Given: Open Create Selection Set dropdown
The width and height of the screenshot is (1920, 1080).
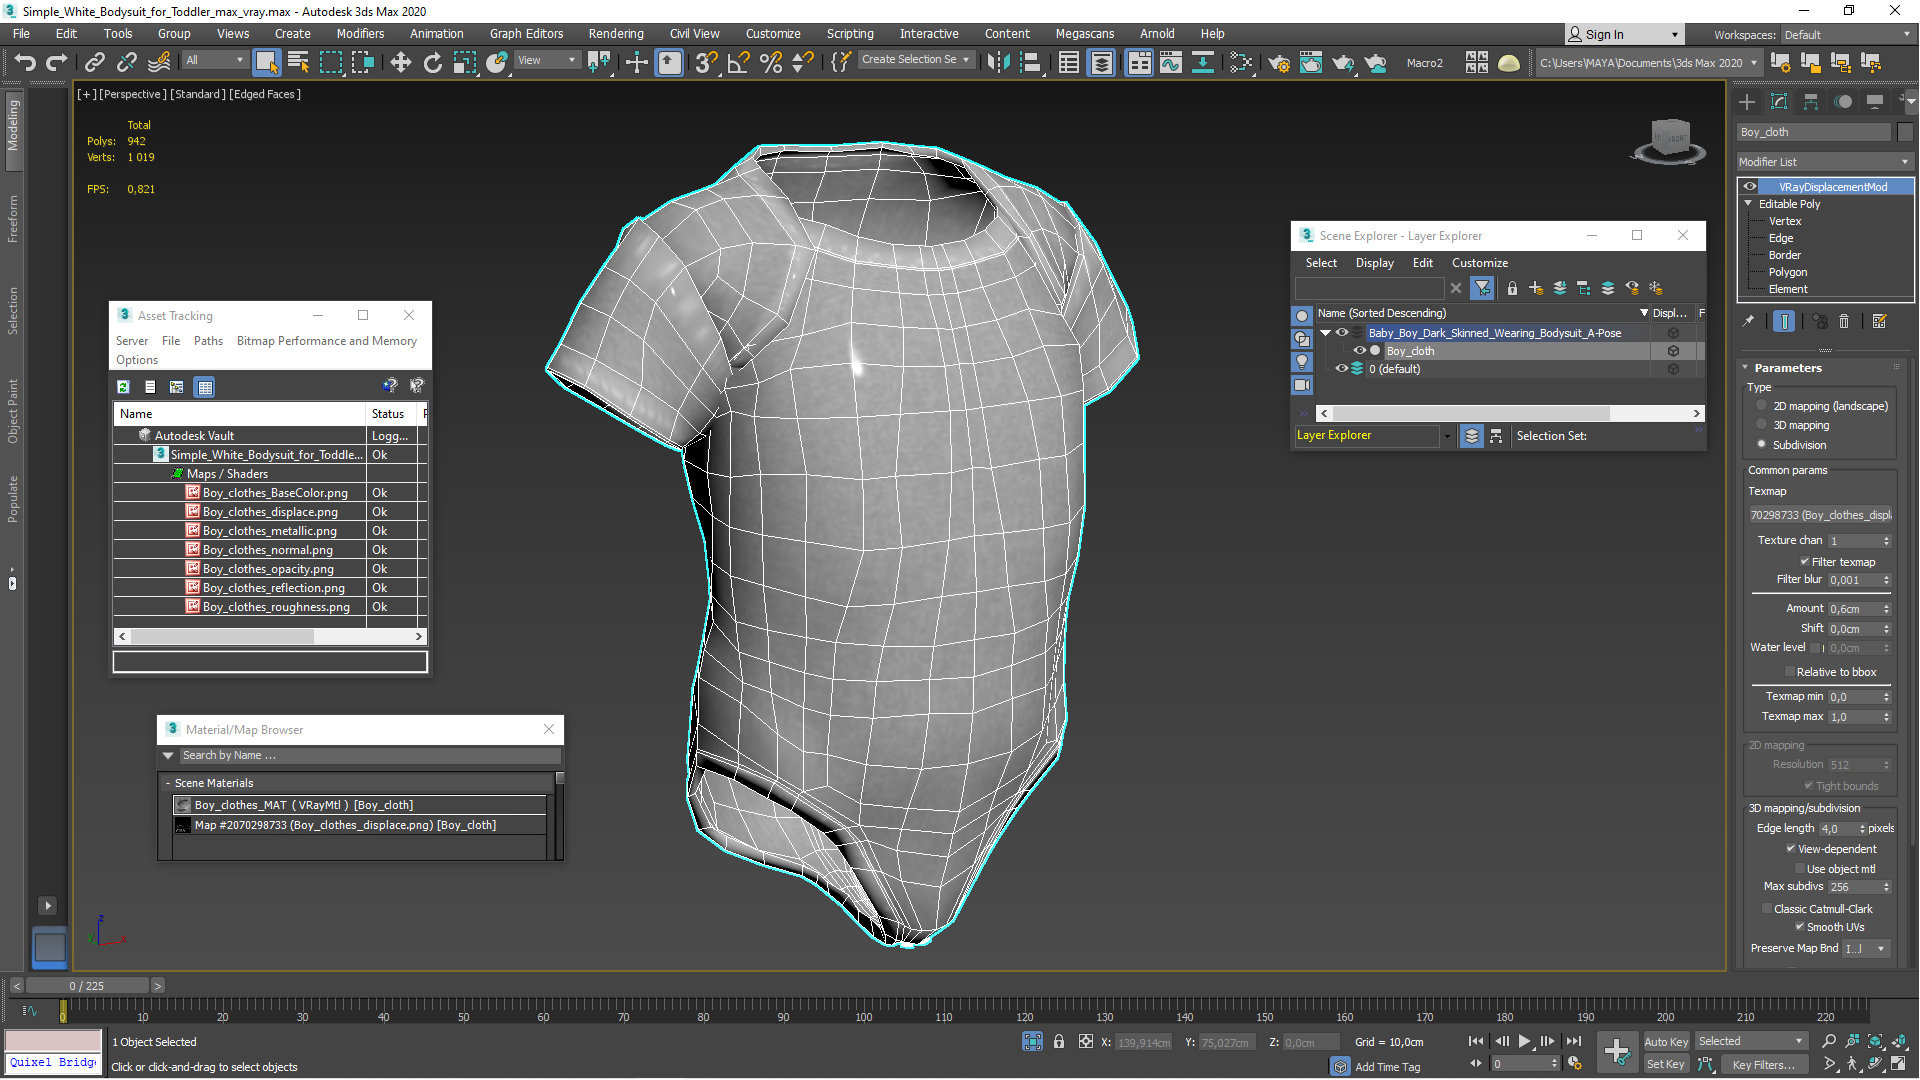Looking at the screenshot, I should pyautogui.click(x=916, y=60).
